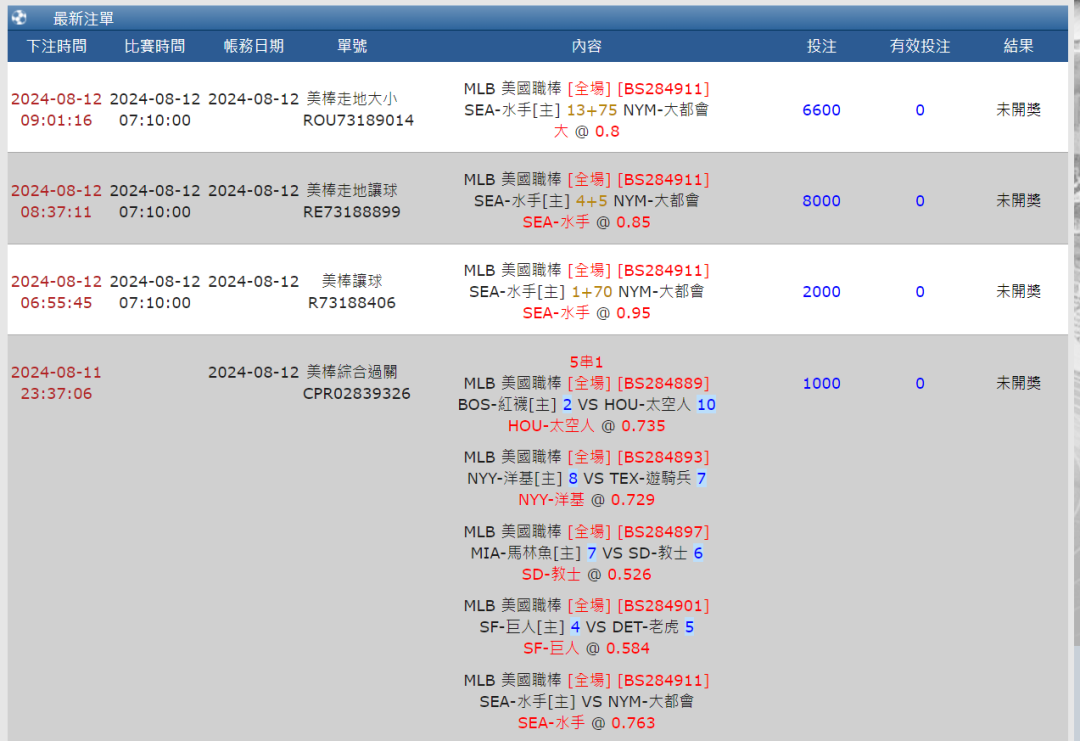Click the 5串1 parlay label
Image resolution: width=1080 pixels, height=741 pixels.
point(586,362)
